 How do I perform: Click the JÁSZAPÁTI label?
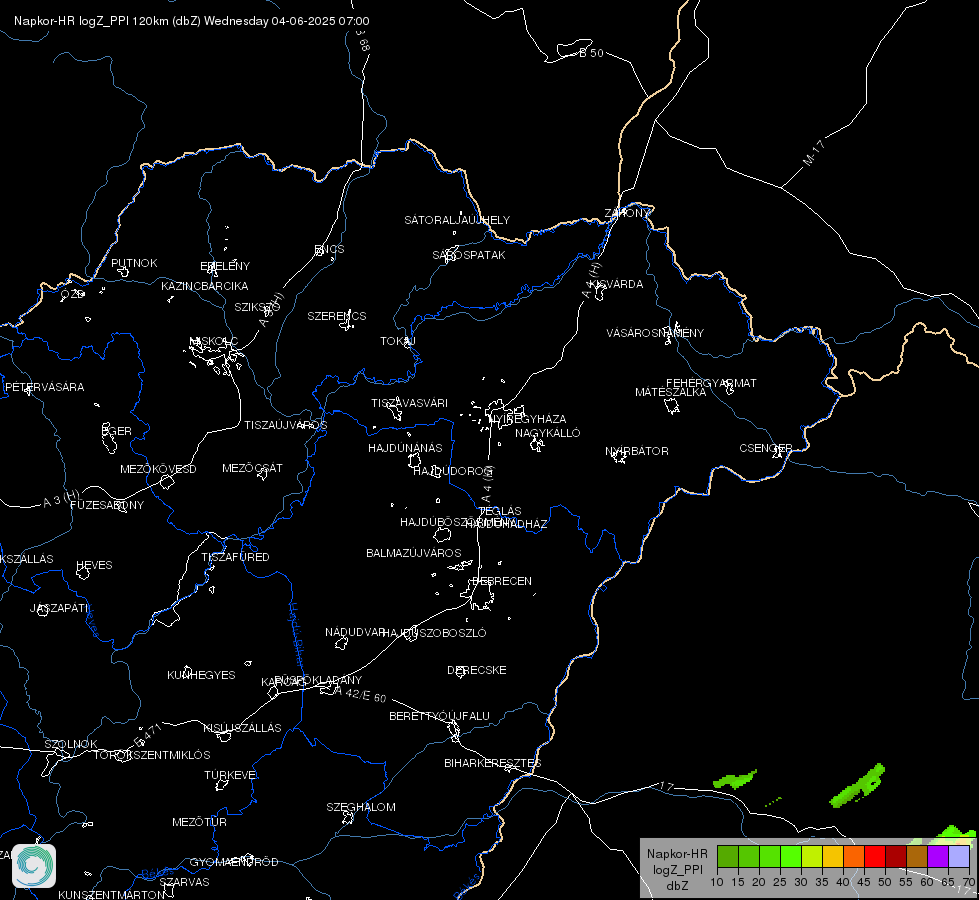pyautogui.click(x=59, y=608)
